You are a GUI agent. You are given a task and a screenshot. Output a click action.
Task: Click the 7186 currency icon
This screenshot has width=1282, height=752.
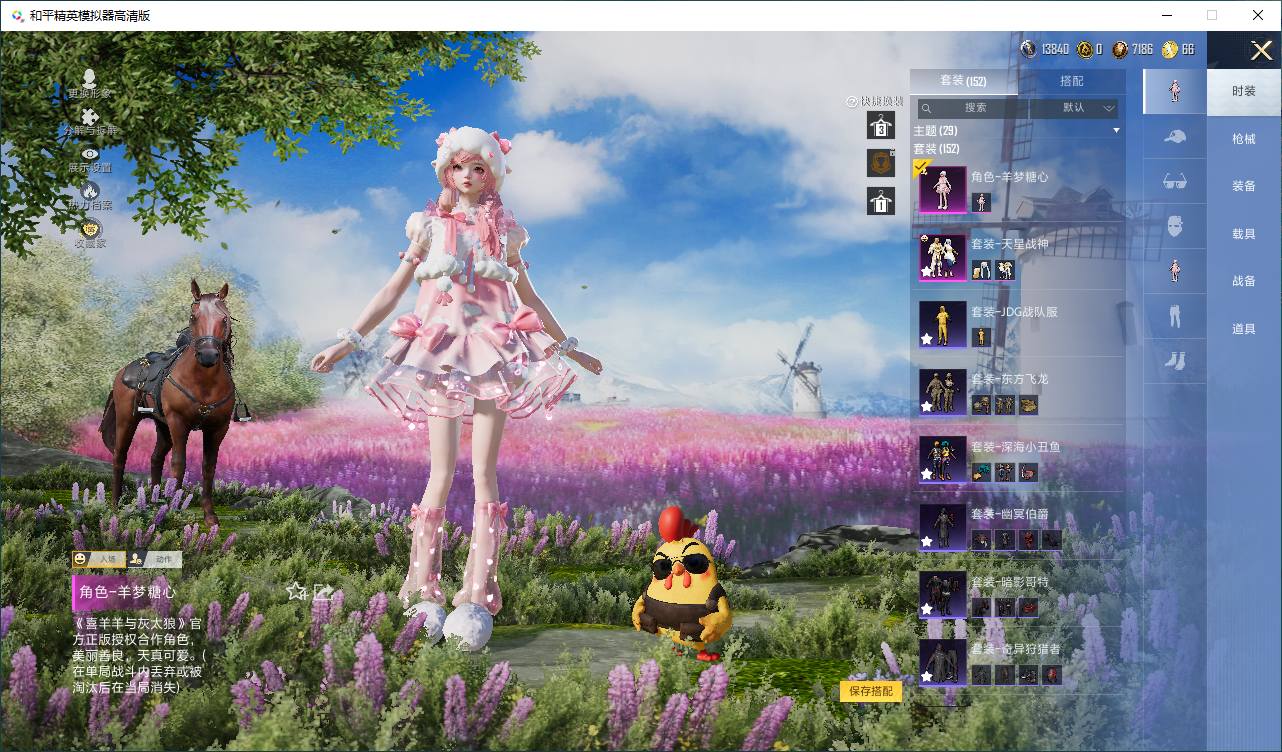coord(1120,49)
